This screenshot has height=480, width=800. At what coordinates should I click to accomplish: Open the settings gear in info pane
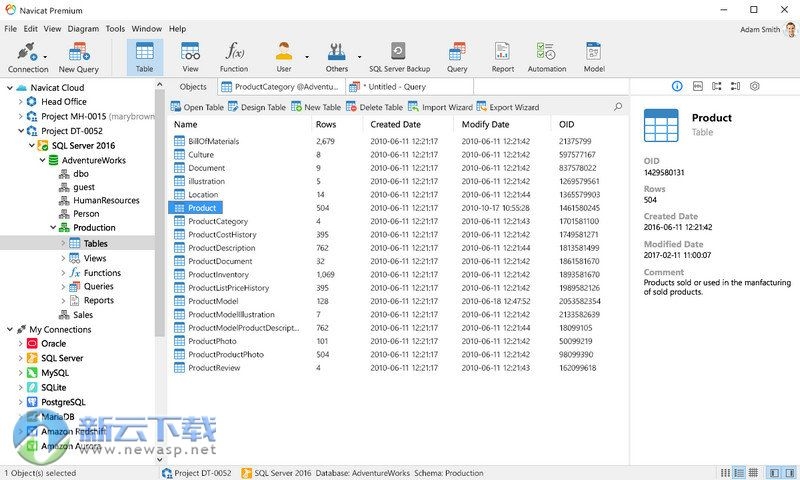(755, 86)
